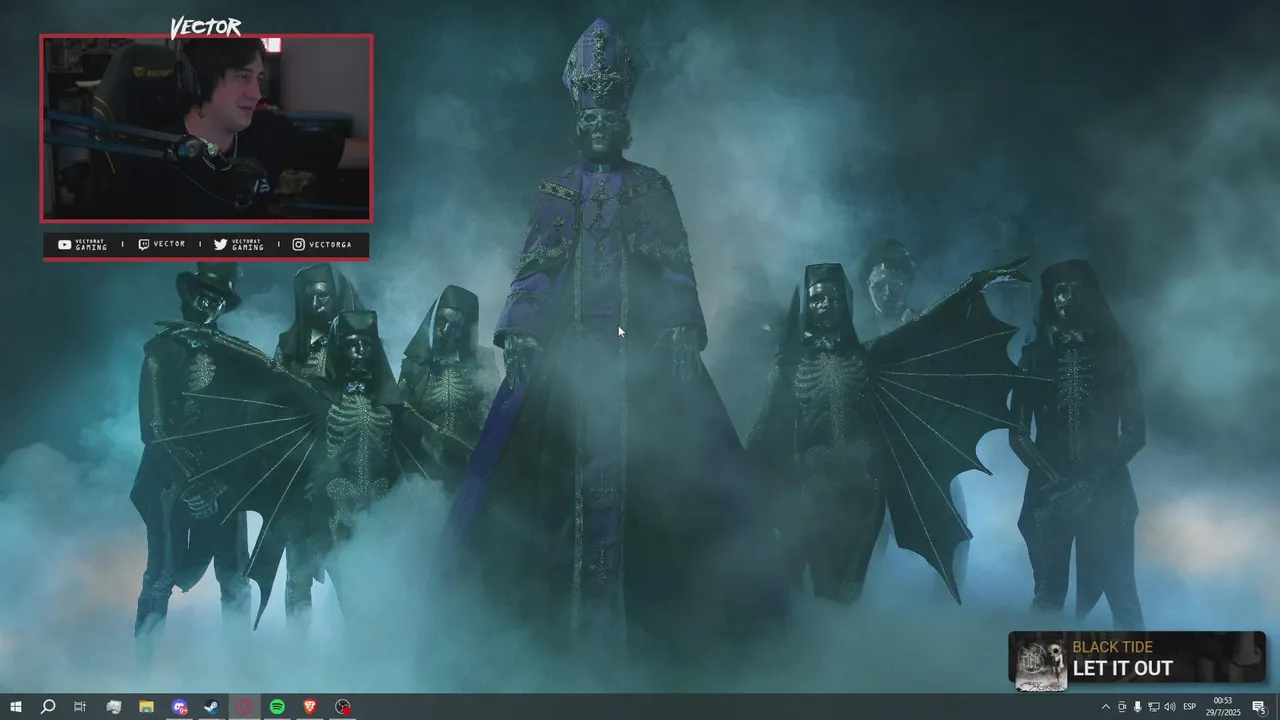
Task: Open the clock and calendar showing 00:53
Action: click(1224, 707)
